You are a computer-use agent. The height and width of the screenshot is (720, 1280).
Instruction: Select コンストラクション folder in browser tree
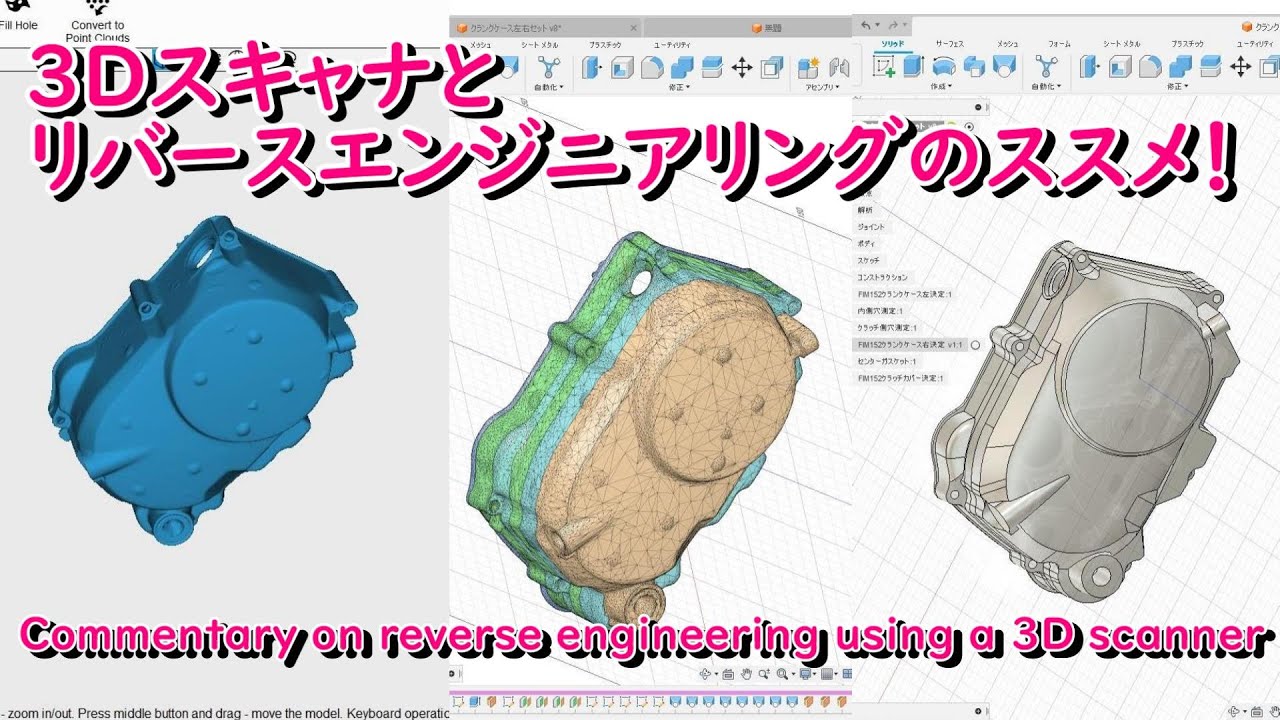click(883, 277)
